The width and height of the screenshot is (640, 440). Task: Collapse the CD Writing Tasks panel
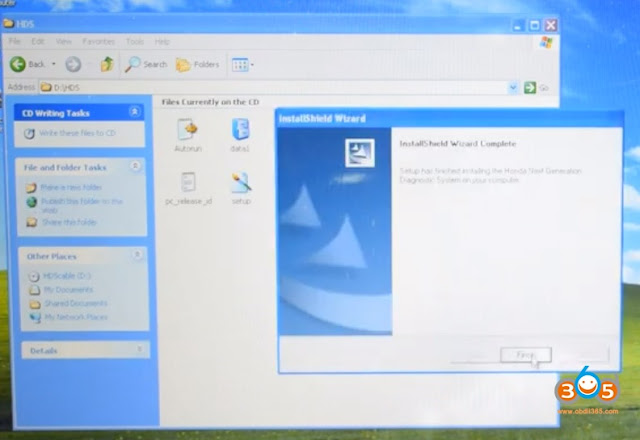point(134,111)
